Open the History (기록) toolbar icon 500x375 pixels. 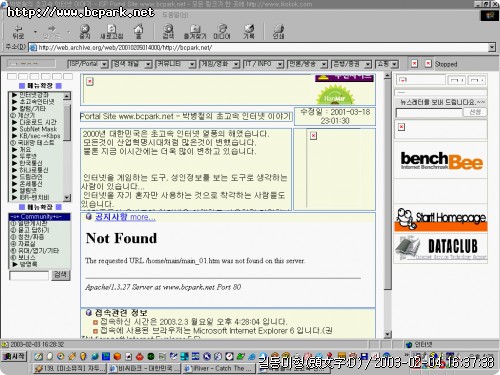pos(249,31)
